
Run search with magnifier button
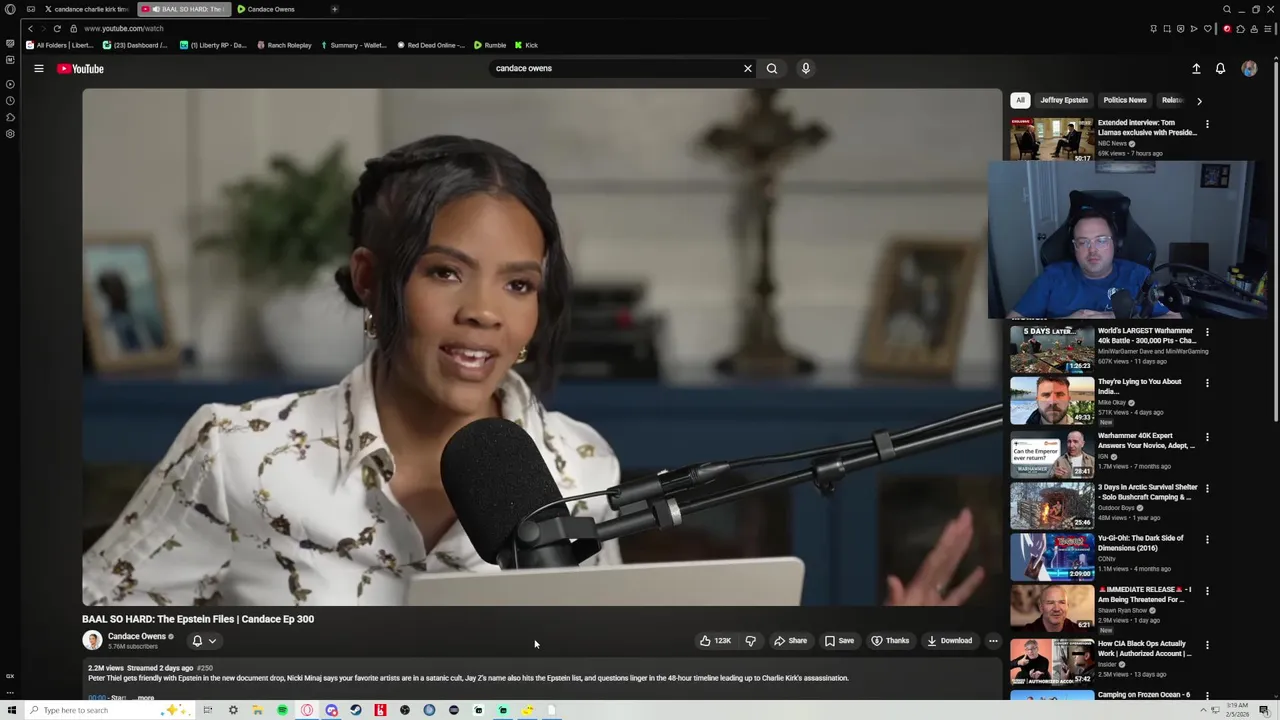[x=772, y=69]
